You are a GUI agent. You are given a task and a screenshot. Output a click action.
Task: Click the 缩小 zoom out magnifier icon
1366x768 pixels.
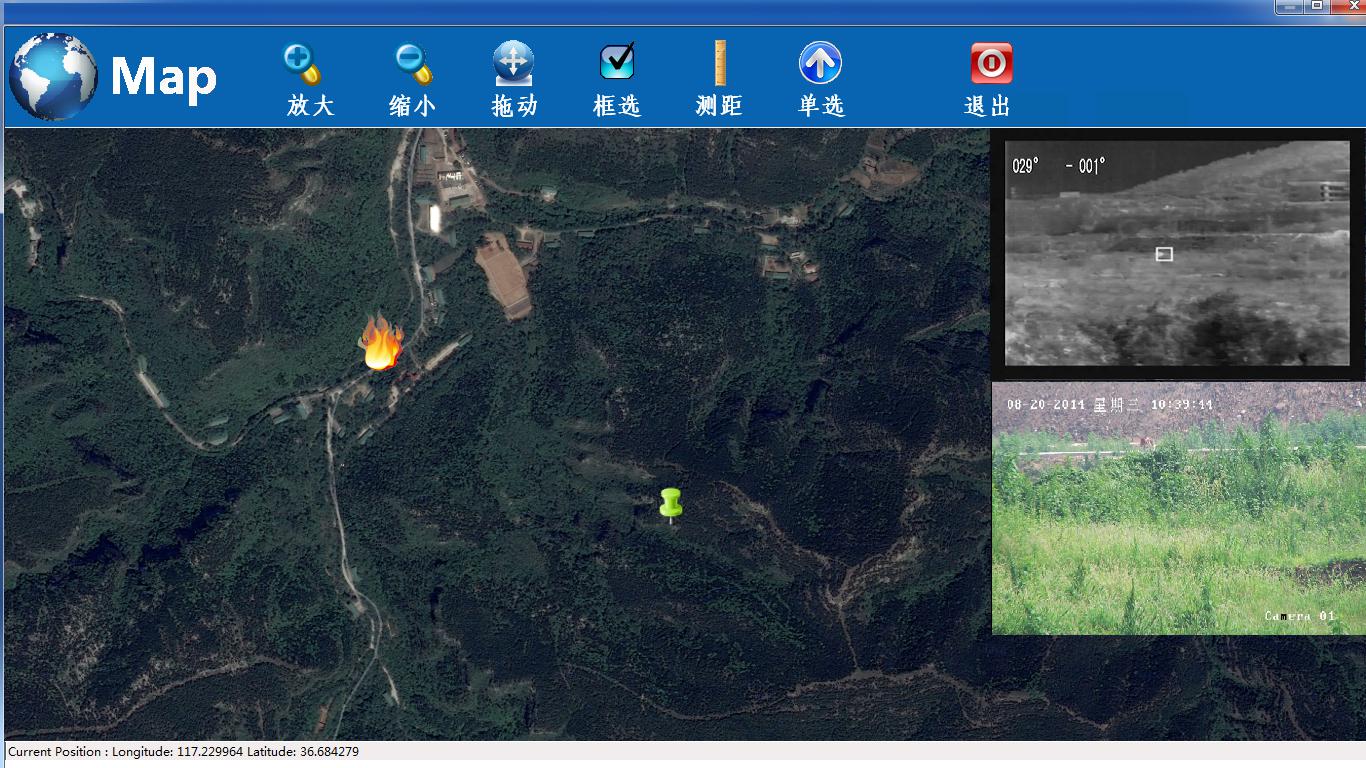[x=412, y=64]
